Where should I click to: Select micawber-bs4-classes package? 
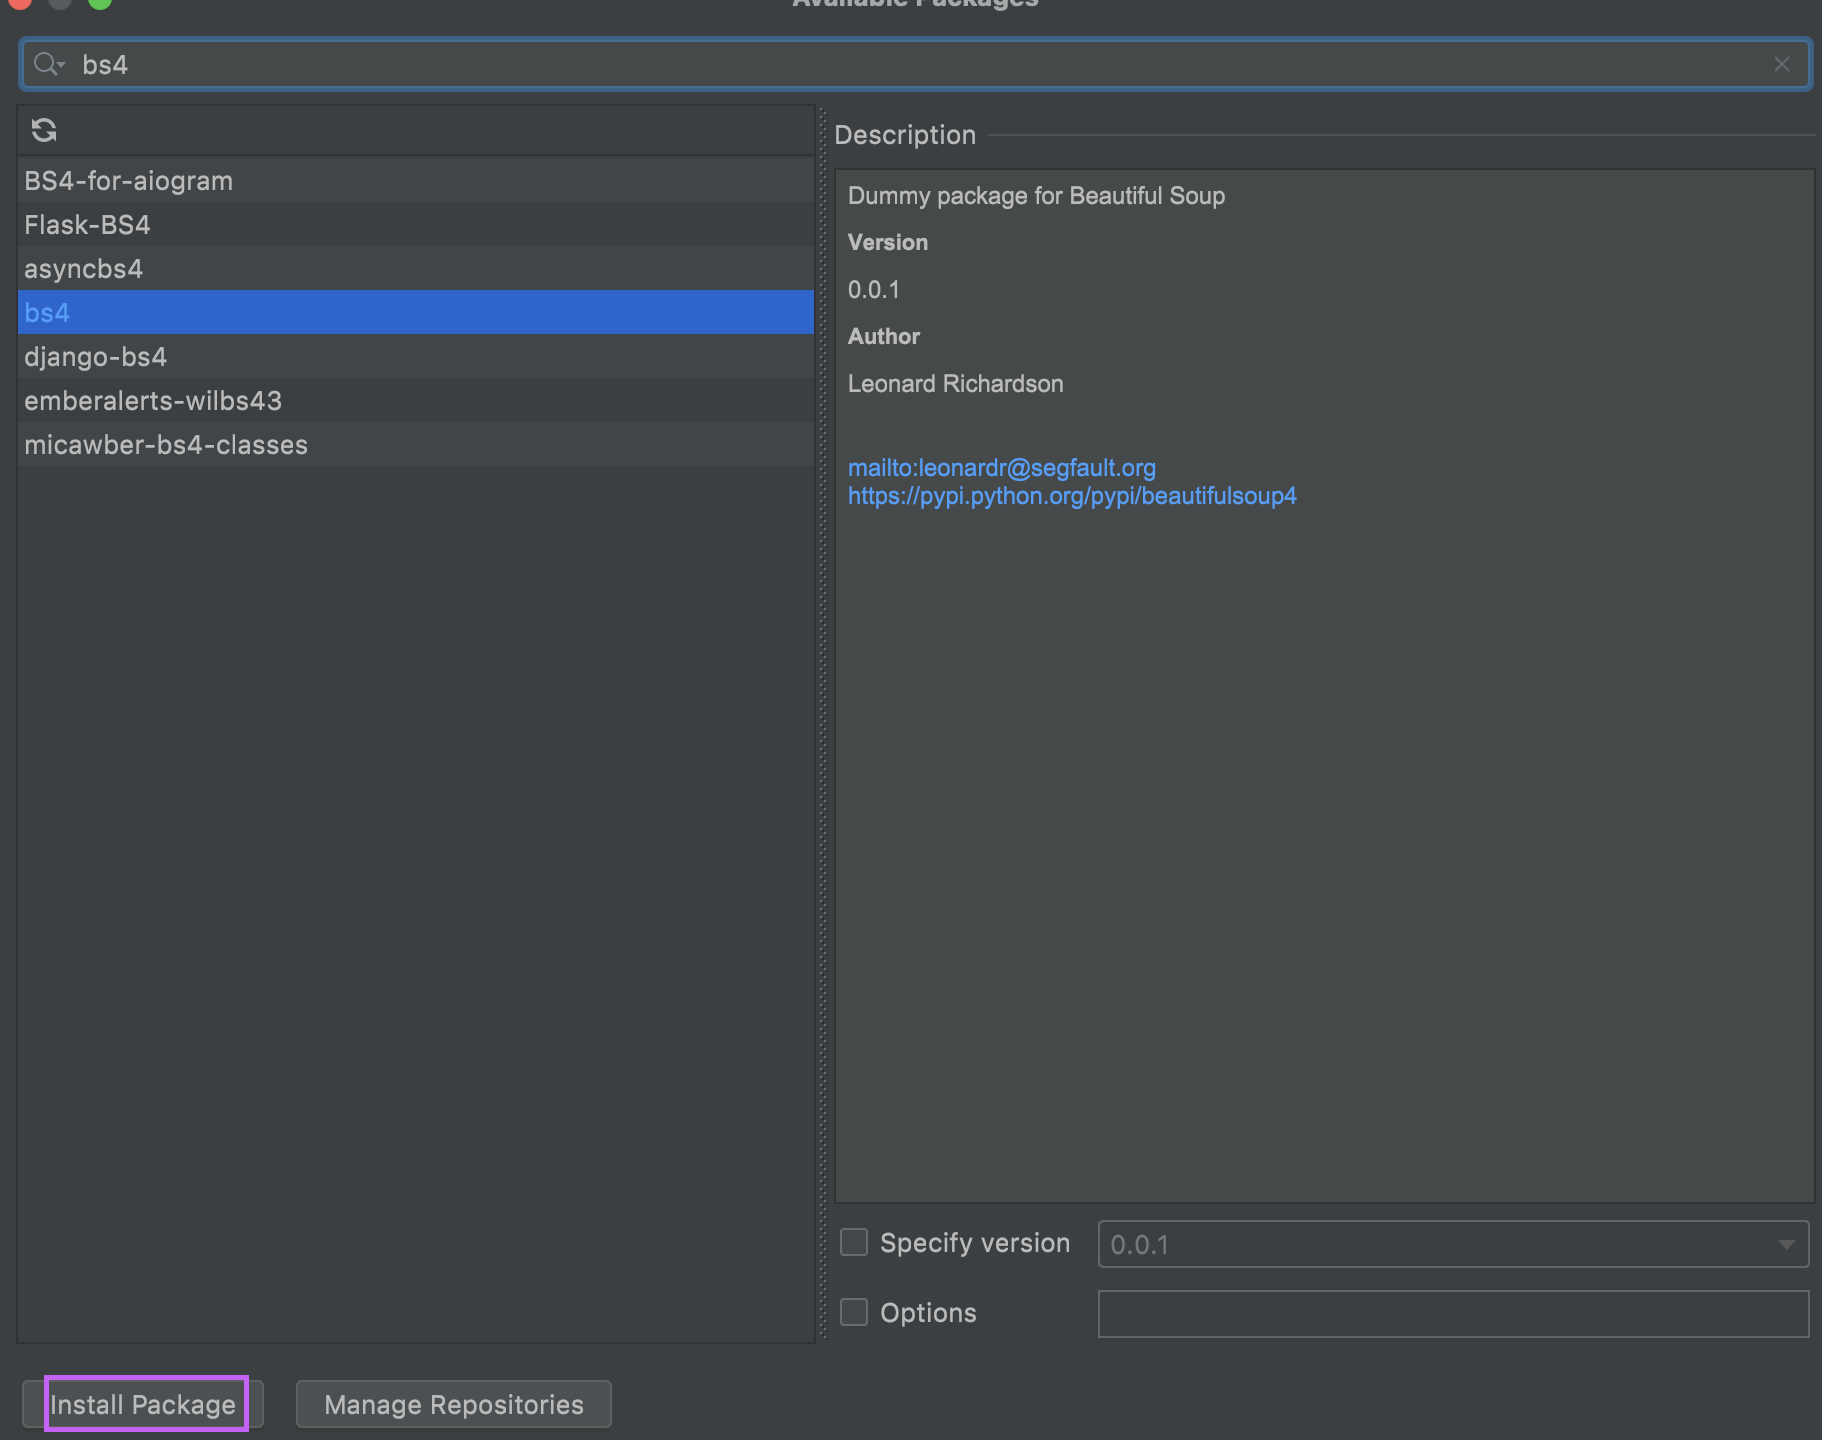[416, 445]
